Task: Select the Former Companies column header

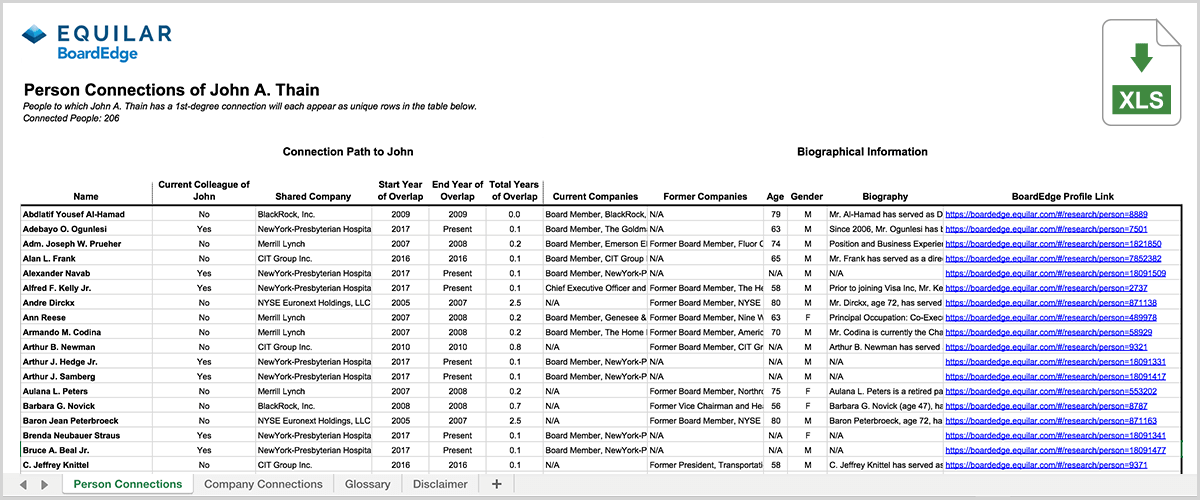Action: (x=705, y=197)
